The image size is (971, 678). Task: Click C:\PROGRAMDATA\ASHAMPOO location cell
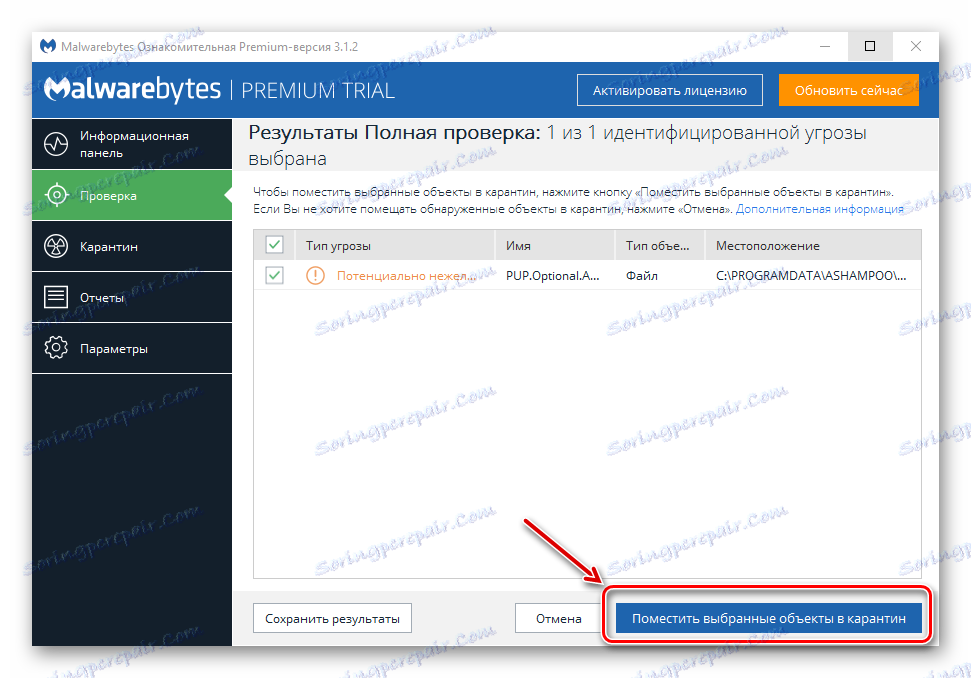click(x=811, y=276)
